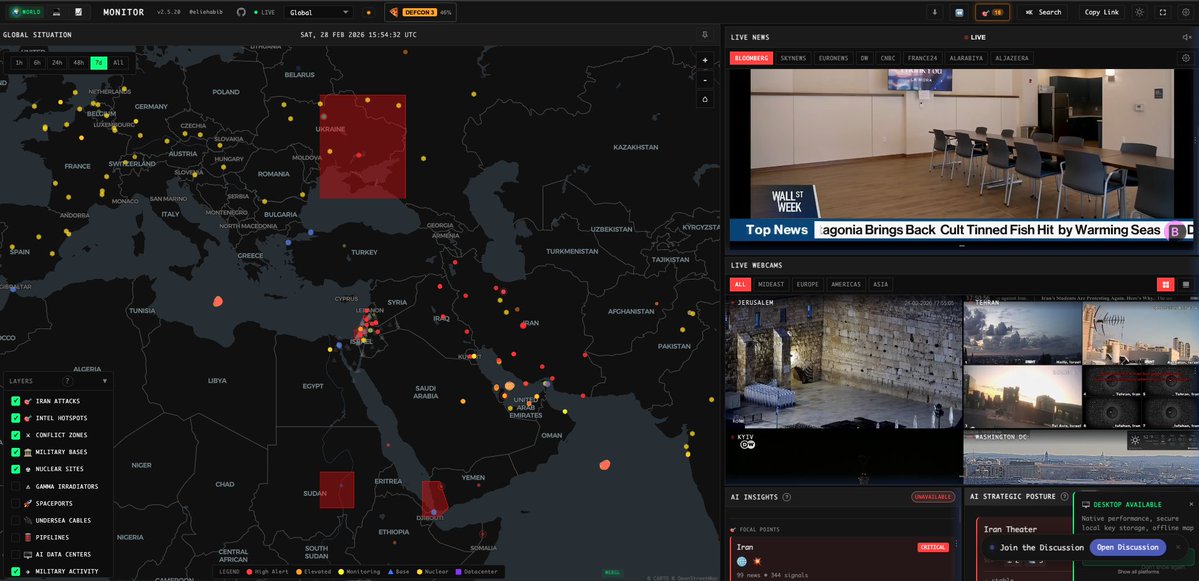Viewport: 1199px width, 581px height.
Task: Switch to the finance variant chart icon
Action: pyautogui.click(x=78, y=12)
